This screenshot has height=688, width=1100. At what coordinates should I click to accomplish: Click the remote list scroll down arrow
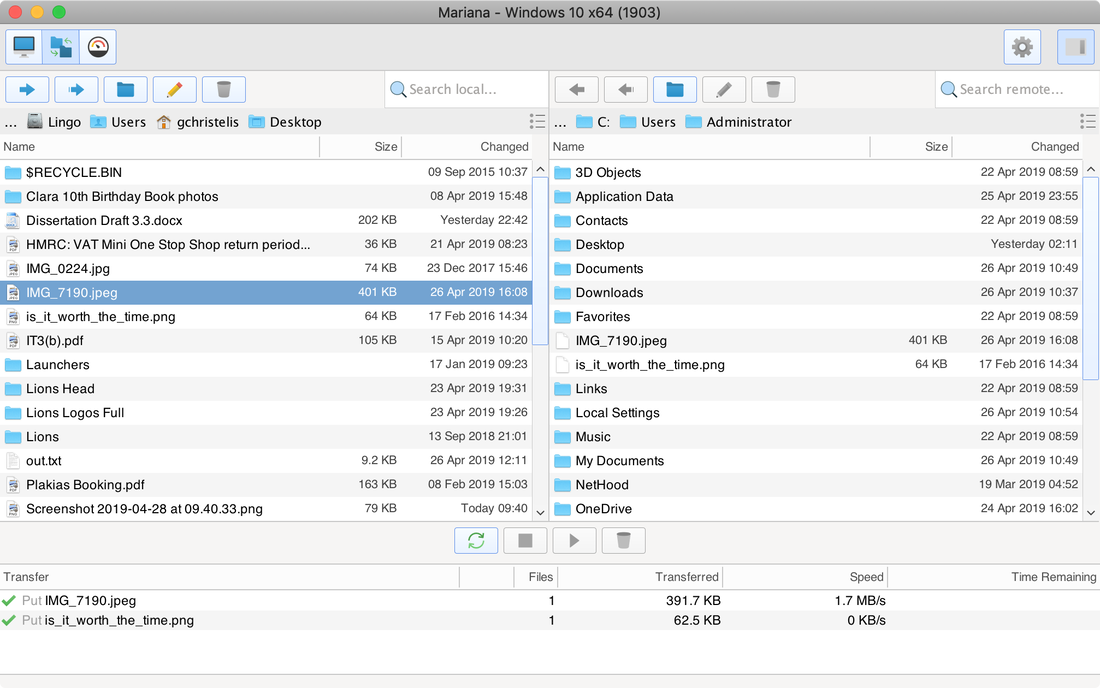[x=1091, y=513]
